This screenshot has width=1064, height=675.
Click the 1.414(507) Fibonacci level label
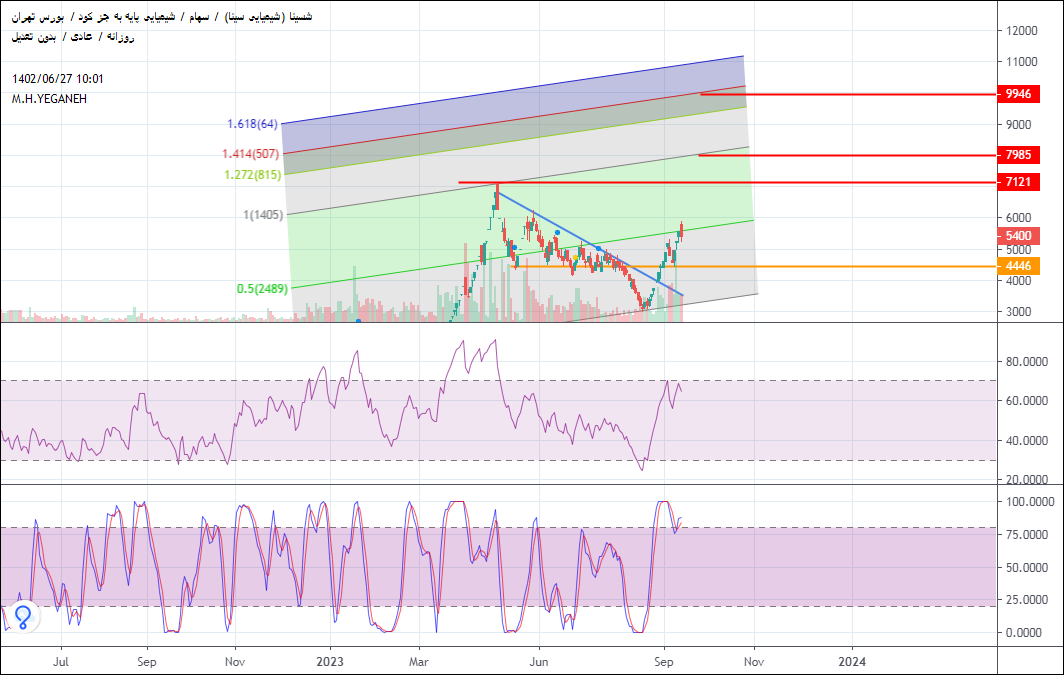[250, 154]
